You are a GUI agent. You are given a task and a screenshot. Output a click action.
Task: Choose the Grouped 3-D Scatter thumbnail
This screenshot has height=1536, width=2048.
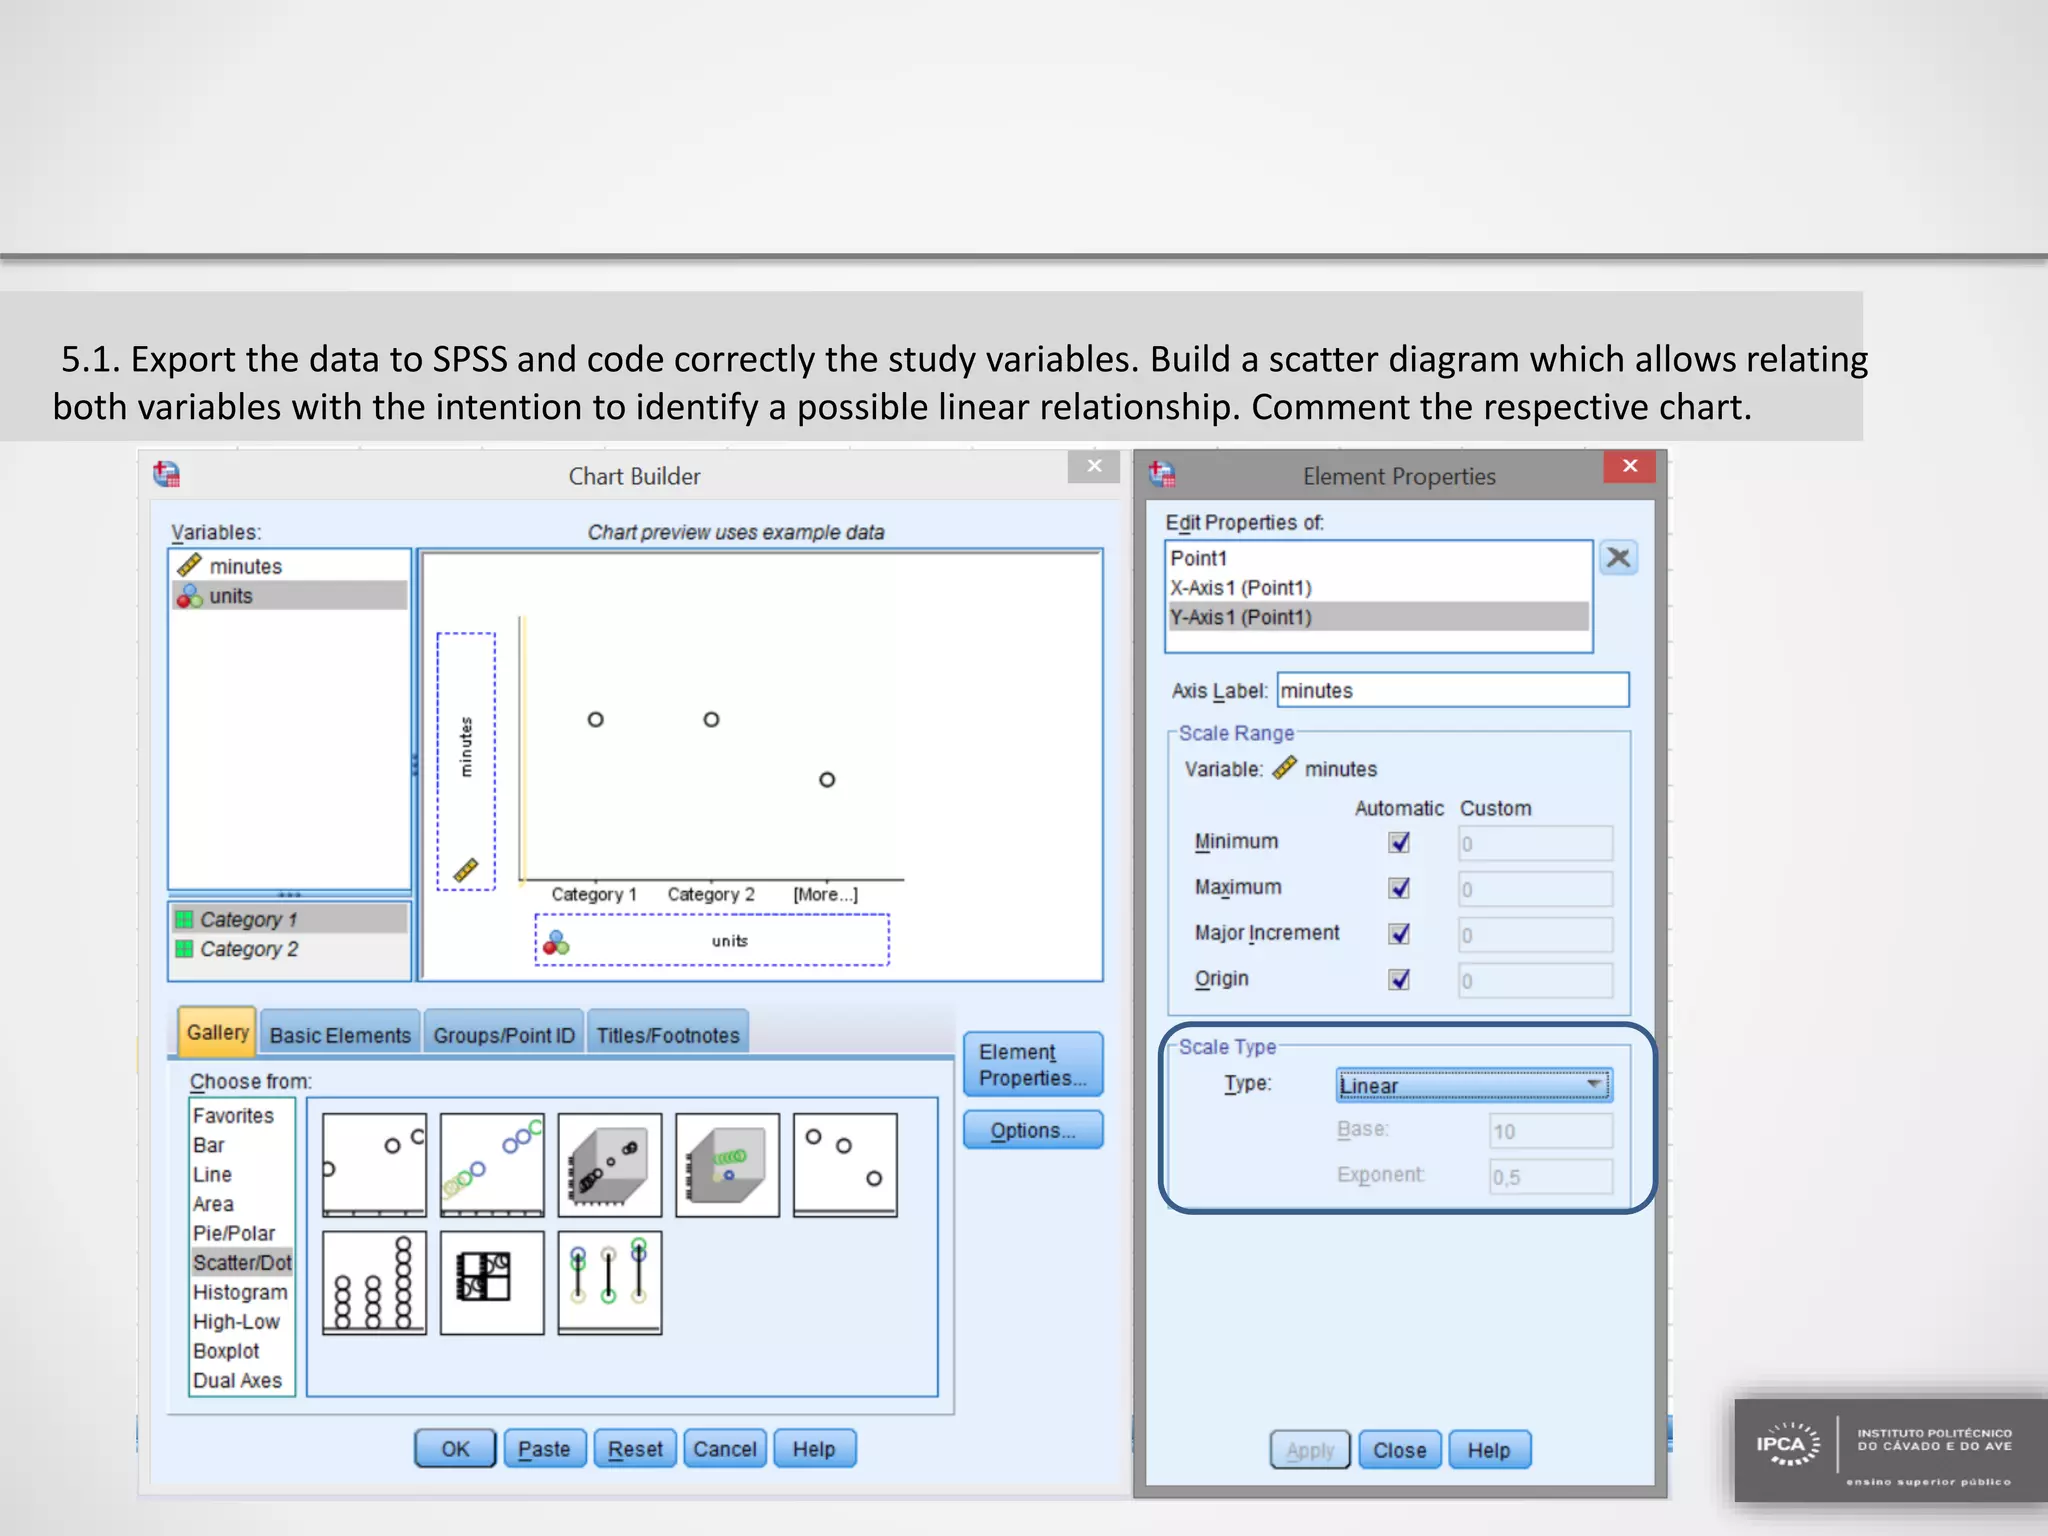point(727,1165)
